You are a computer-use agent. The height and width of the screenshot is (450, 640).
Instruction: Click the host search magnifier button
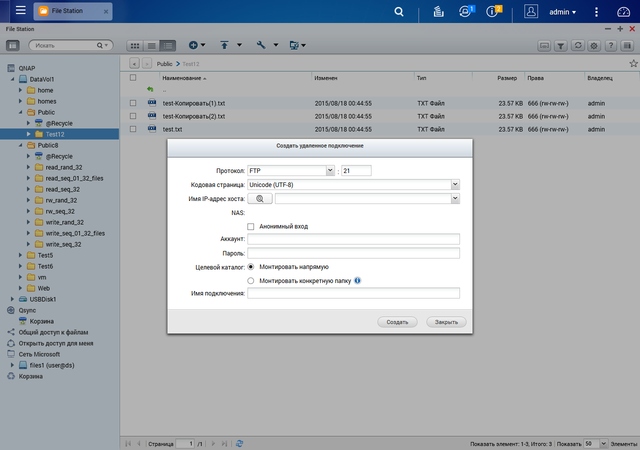[259, 199]
